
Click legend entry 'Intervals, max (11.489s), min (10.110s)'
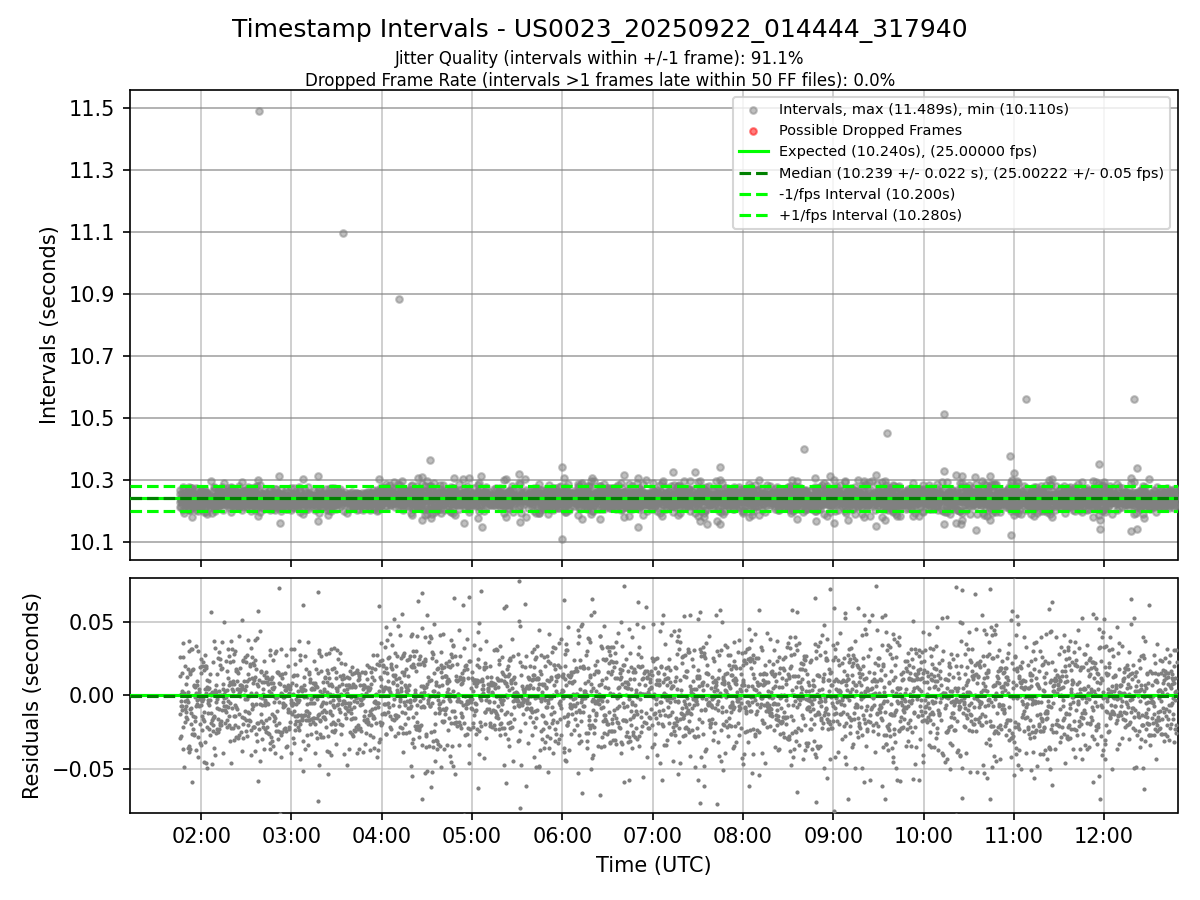923,109
